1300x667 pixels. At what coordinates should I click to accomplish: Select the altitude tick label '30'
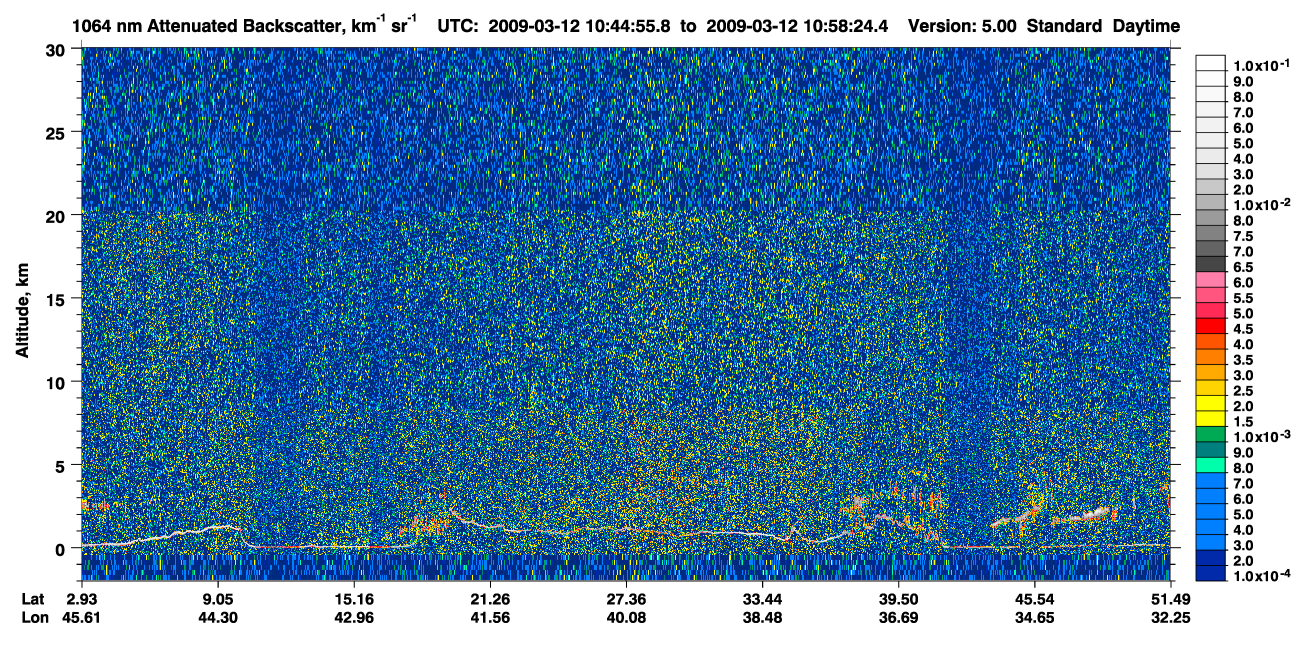pos(58,48)
